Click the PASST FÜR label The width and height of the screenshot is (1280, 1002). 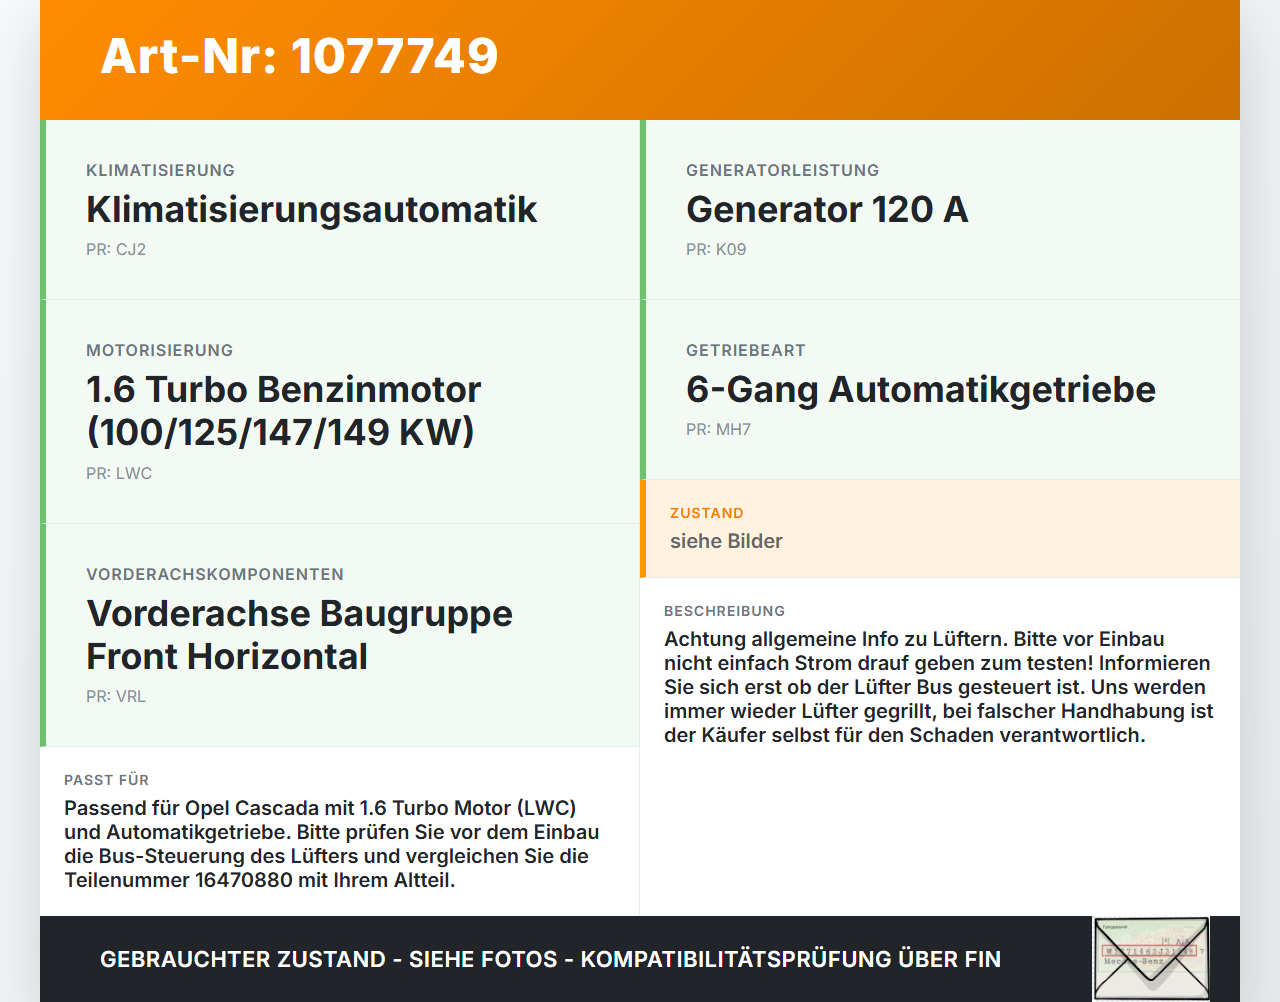(x=106, y=780)
